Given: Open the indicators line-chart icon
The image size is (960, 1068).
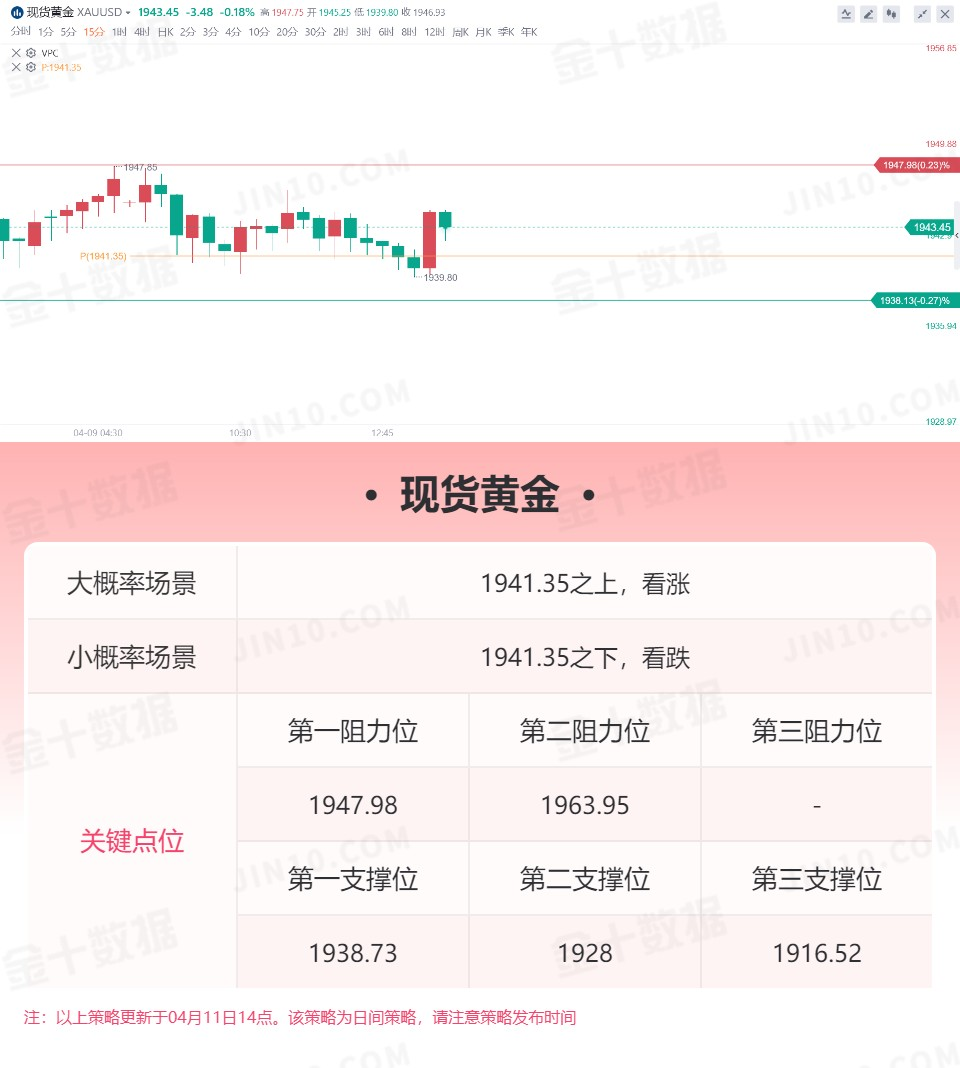Looking at the screenshot, I should click(x=846, y=14).
